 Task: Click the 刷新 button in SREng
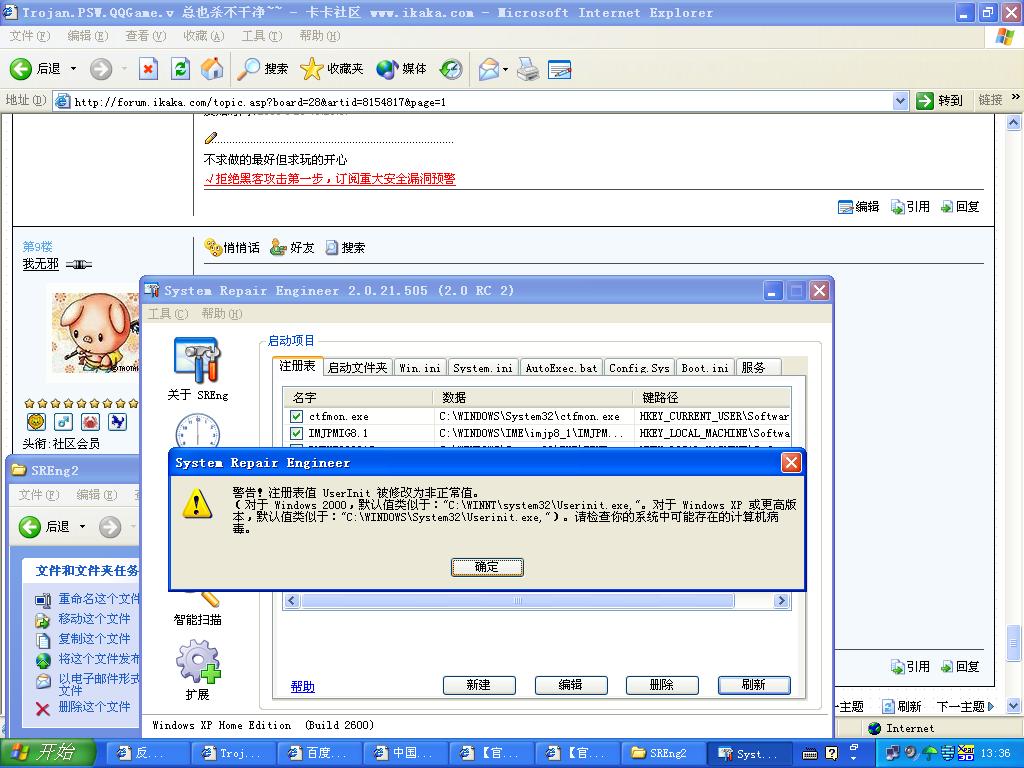[x=754, y=684]
